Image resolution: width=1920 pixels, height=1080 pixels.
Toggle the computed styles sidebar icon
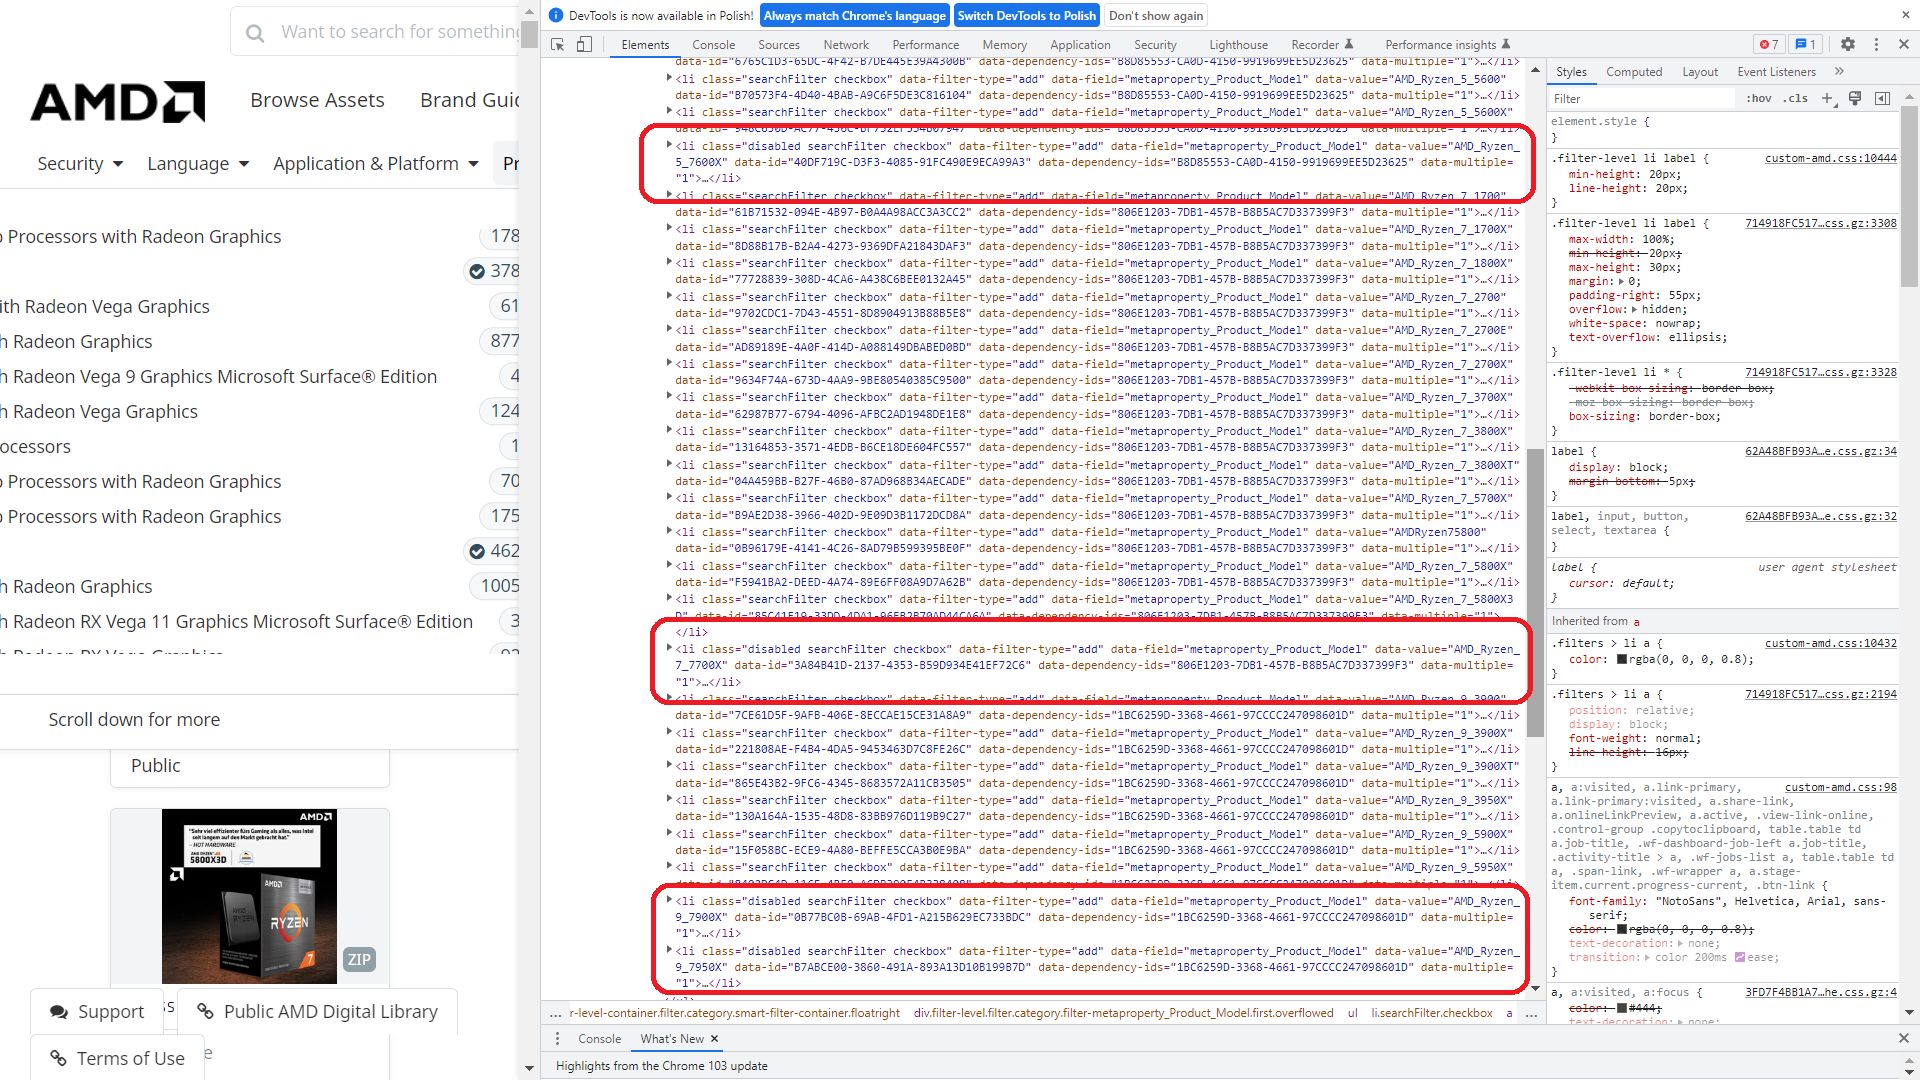[1882, 98]
